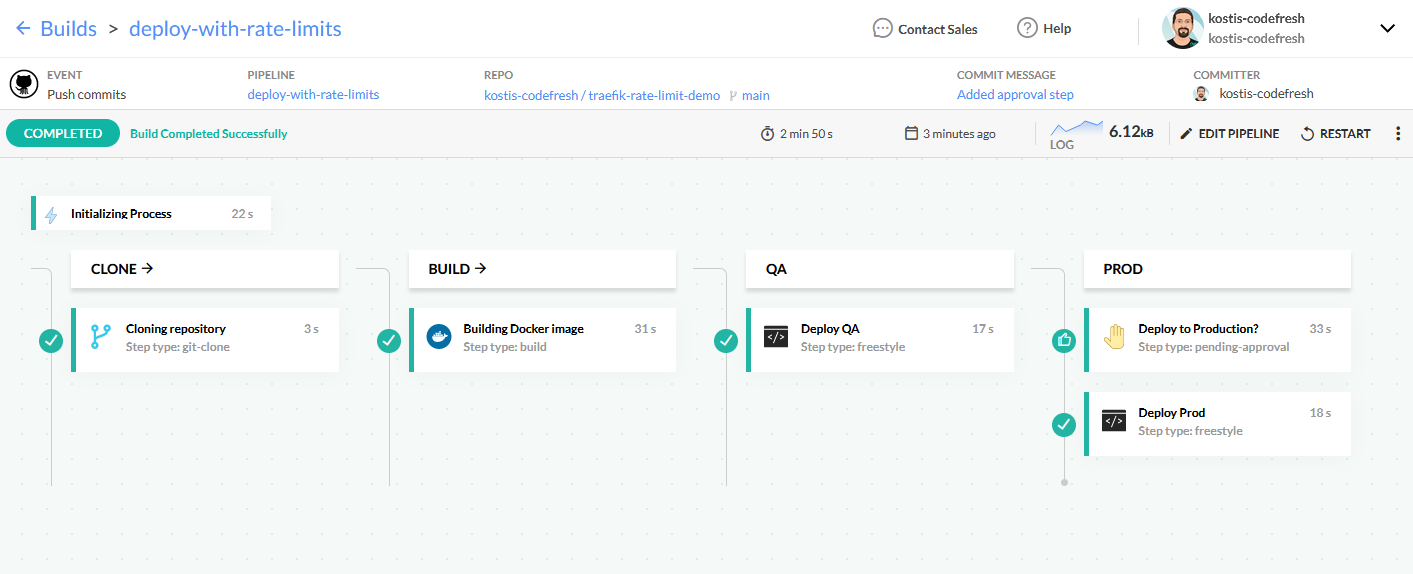Click the Help question mark icon
Image resolution: width=1413 pixels, height=574 pixels.
coord(1027,28)
